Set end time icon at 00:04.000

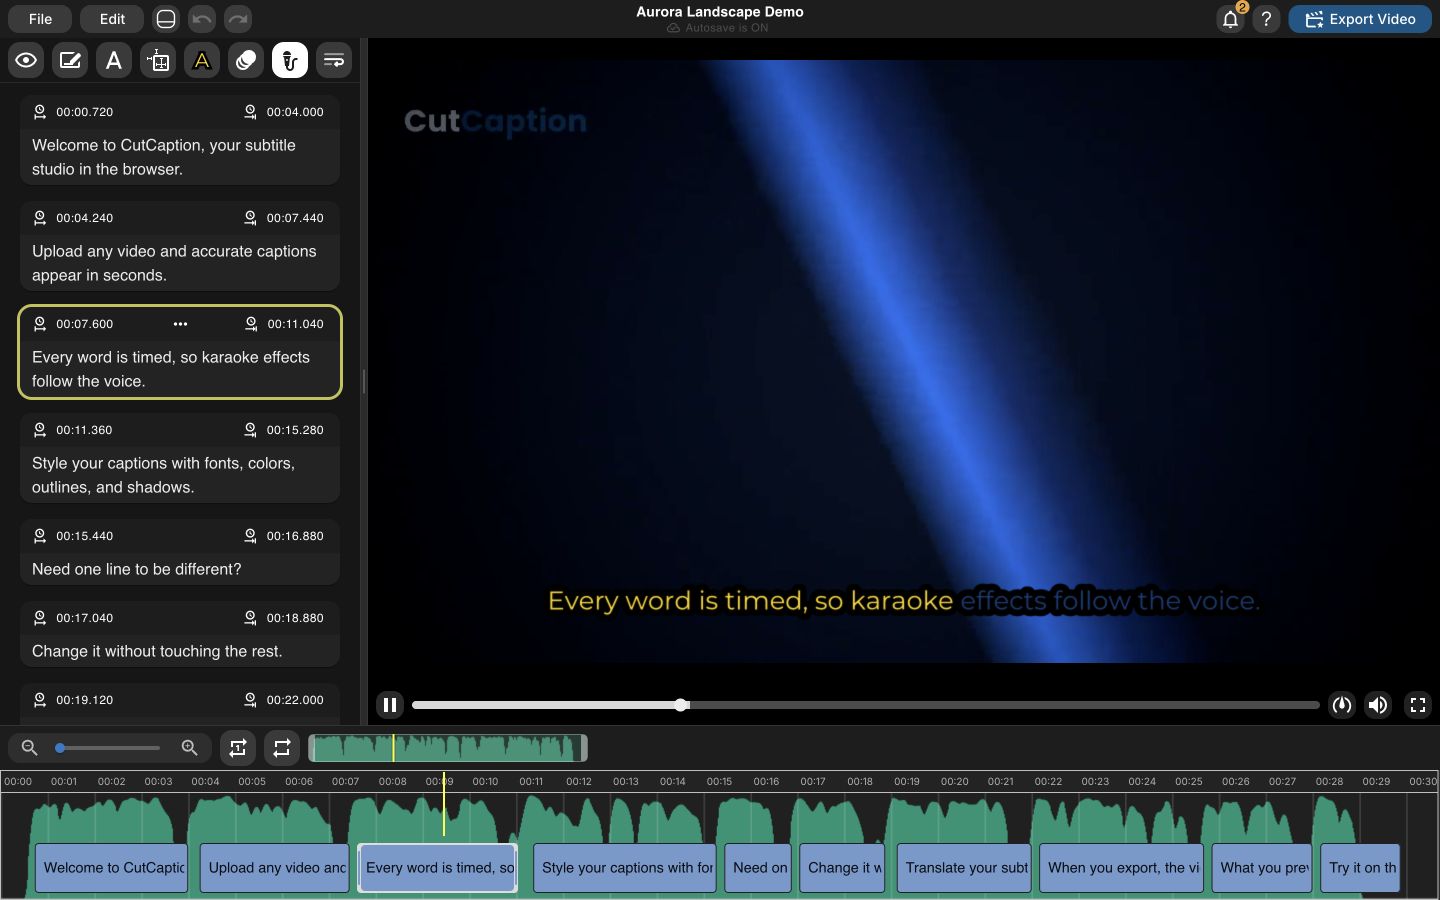click(250, 112)
